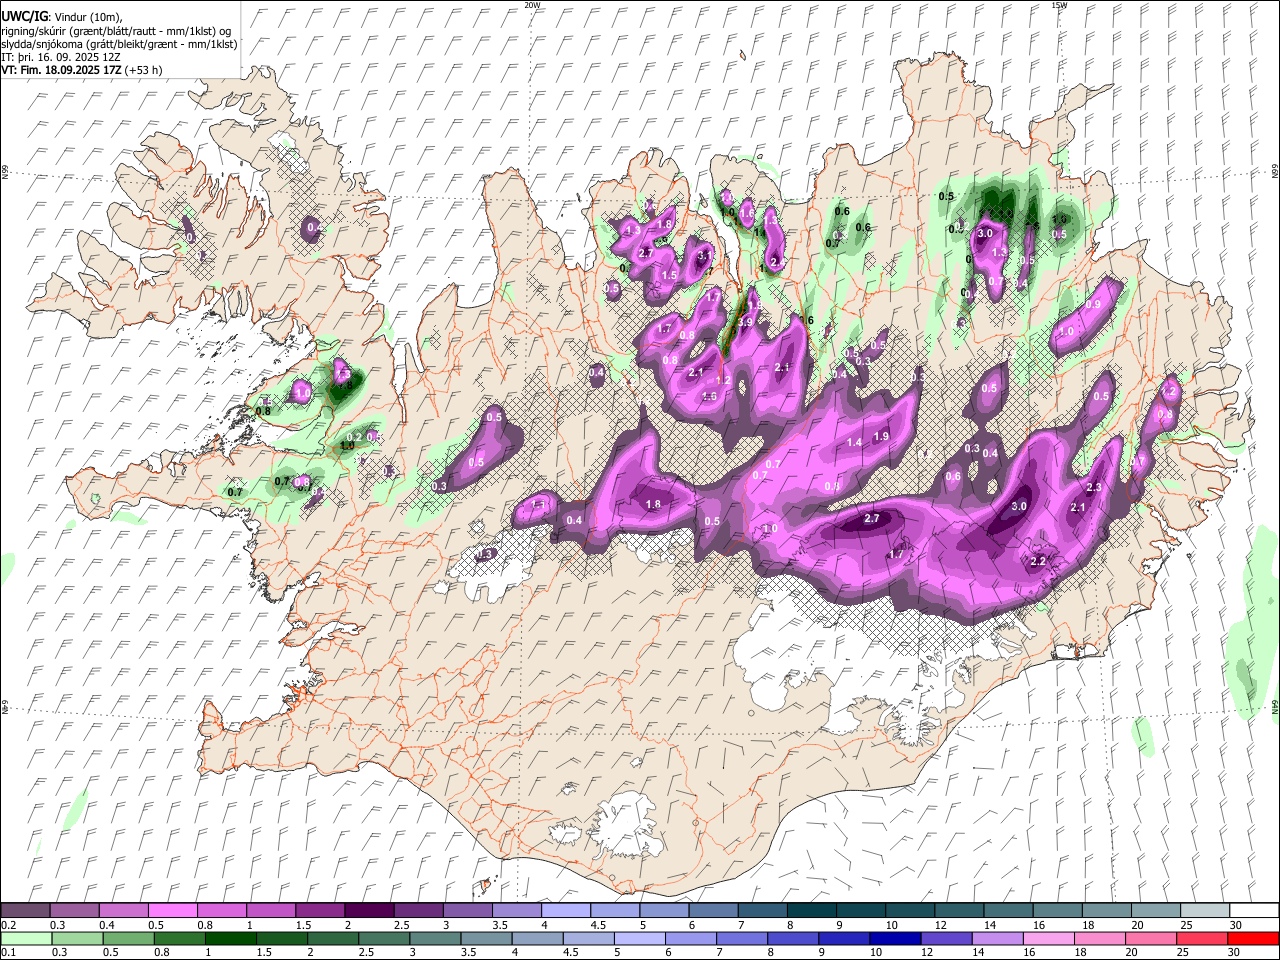The width and height of the screenshot is (1280, 960).
Task: Click the 0.2 label on the upper scale
Action: (8, 925)
